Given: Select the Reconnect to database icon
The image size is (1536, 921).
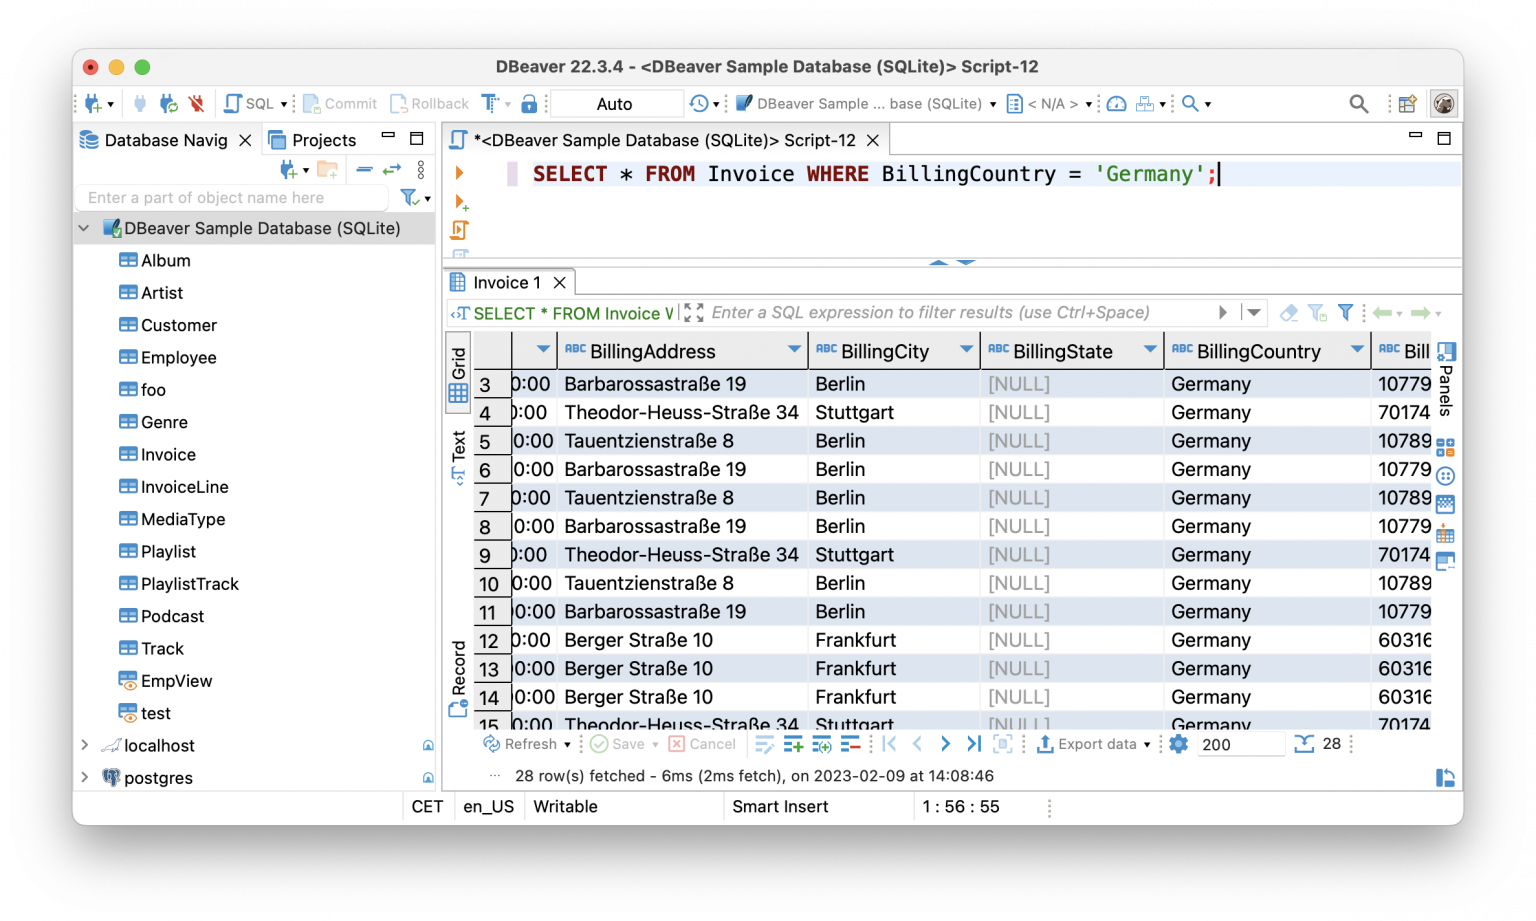Looking at the screenshot, I should tap(168, 103).
